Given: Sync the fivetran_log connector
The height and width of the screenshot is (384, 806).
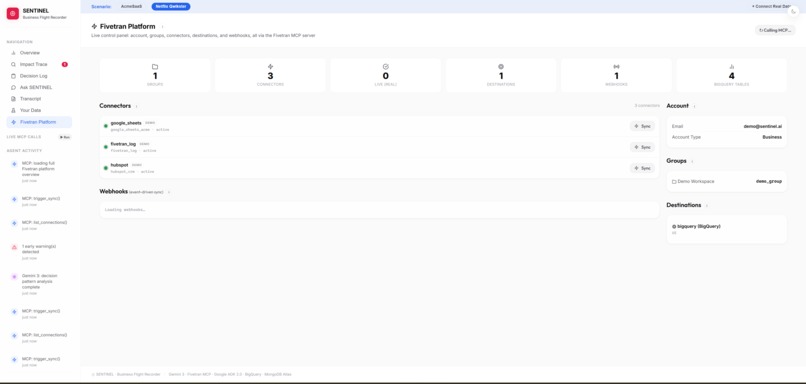Looking at the screenshot, I should coord(642,147).
